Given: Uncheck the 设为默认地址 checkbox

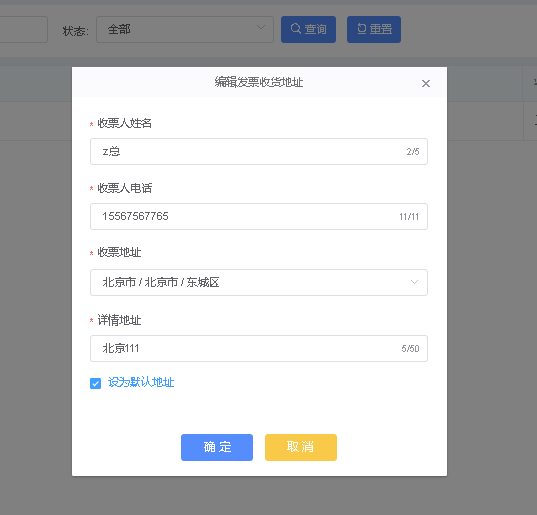Looking at the screenshot, I should point(96,383).
